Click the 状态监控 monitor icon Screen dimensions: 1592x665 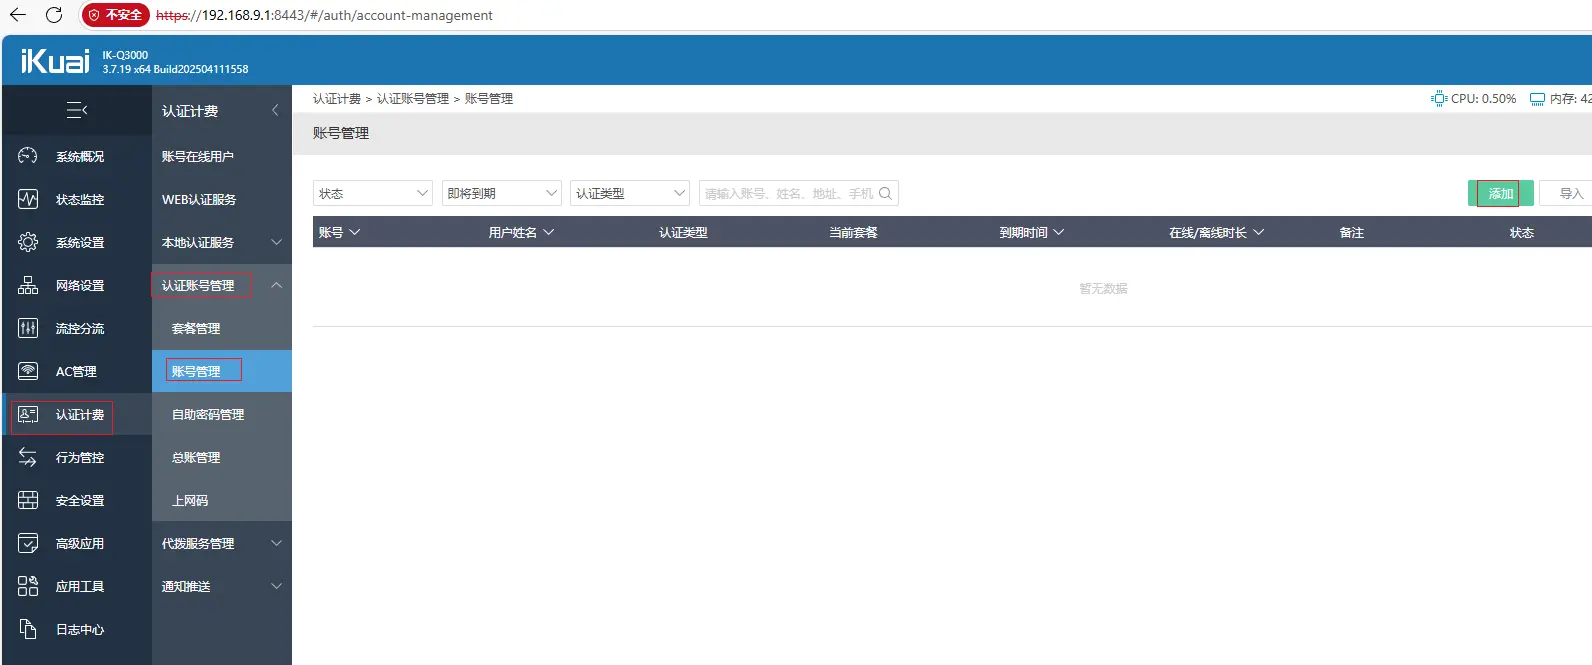tap(28, 199)
